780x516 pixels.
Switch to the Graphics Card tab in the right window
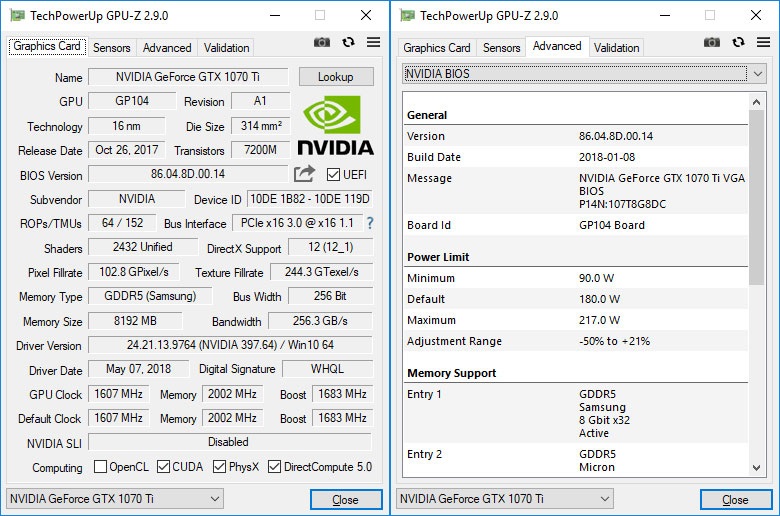pos(437,48)
